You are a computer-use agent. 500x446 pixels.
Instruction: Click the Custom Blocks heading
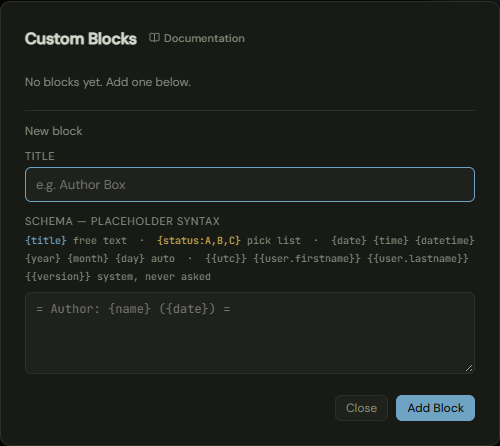81,39
